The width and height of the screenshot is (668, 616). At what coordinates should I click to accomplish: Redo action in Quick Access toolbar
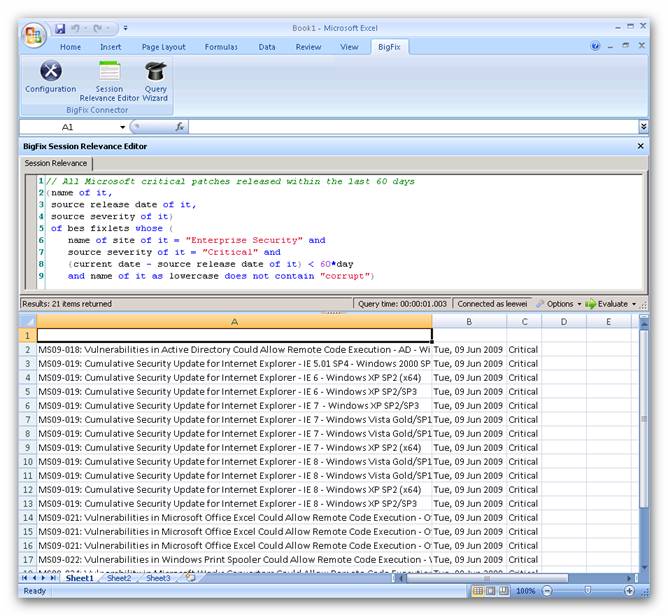[98, 29]
